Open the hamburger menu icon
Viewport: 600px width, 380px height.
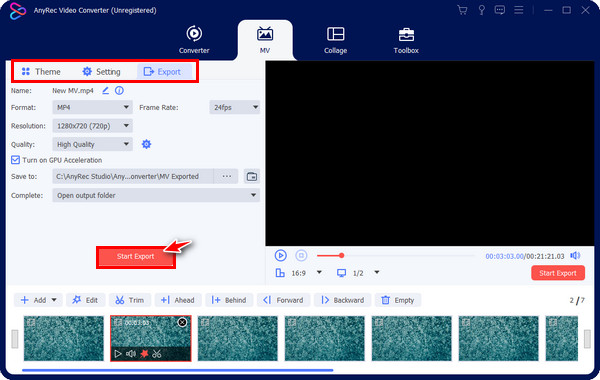coord(518,10)
